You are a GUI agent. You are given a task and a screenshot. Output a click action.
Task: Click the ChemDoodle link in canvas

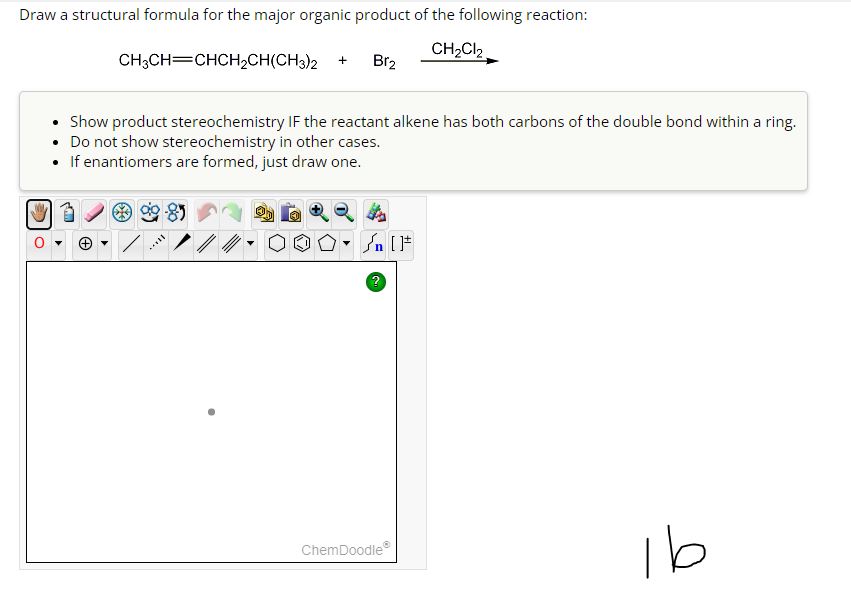(346, 549)
